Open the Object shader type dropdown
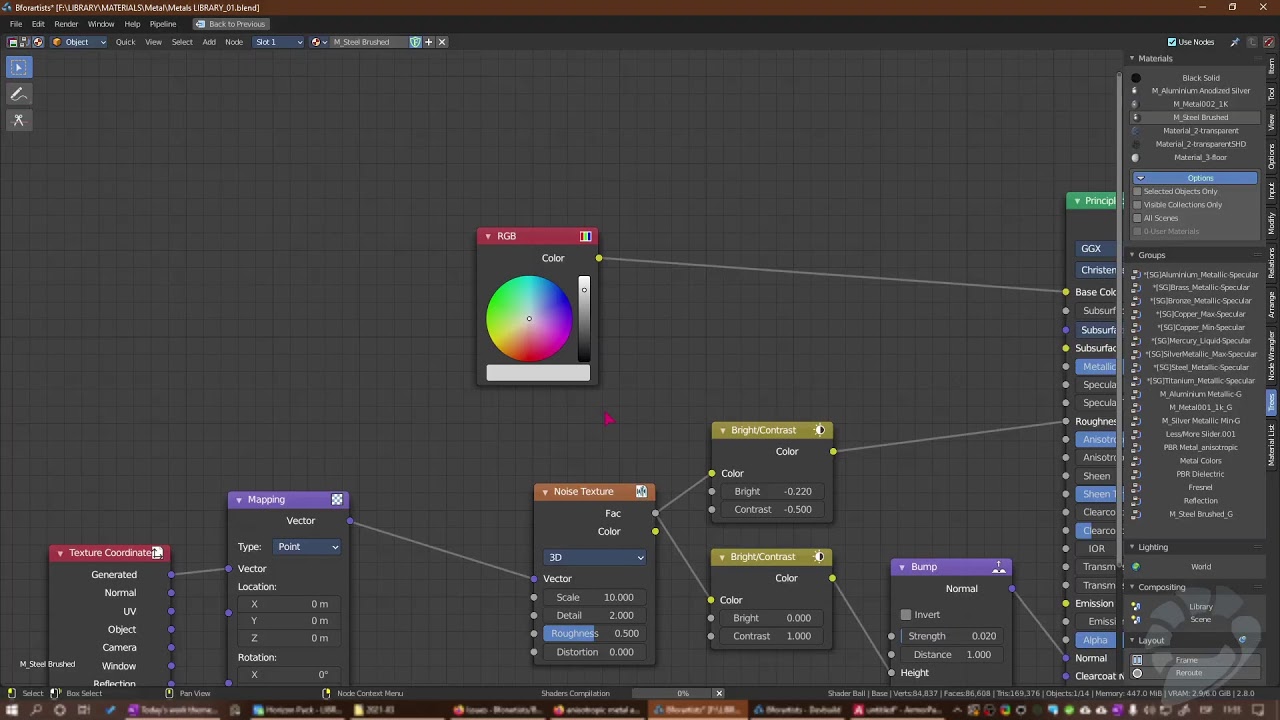The height and width of the screenshot is (720, 1280). 78,42
